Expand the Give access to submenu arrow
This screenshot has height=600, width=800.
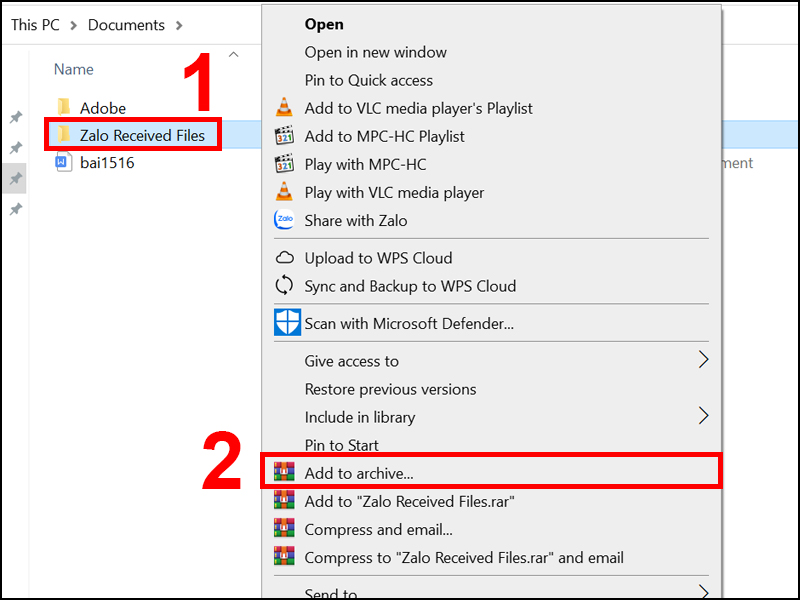(x=703, y=360)
